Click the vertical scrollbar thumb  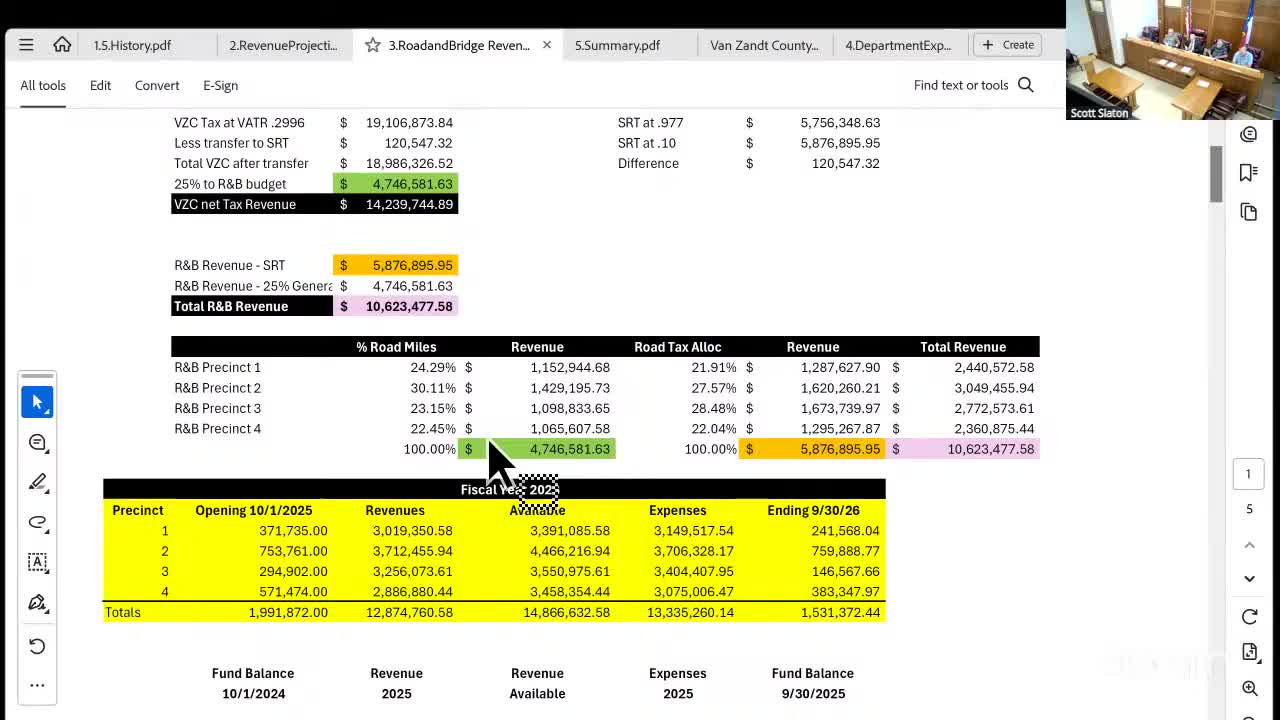(x=1216, y=173)
